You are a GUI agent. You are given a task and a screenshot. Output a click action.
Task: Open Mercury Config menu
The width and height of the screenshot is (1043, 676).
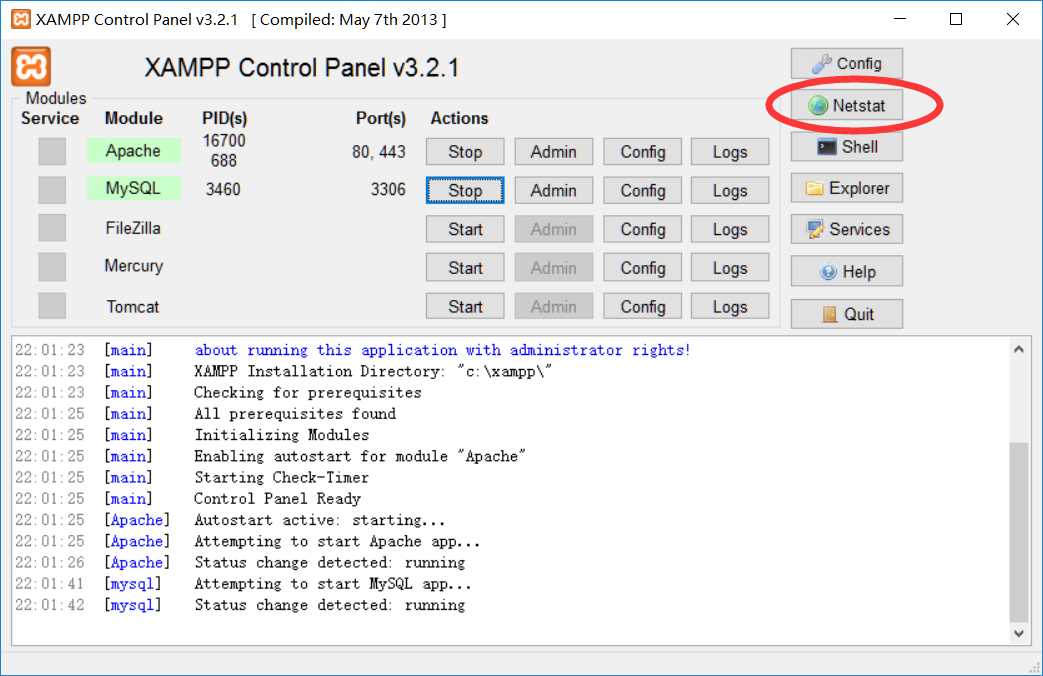pos(643,267)
